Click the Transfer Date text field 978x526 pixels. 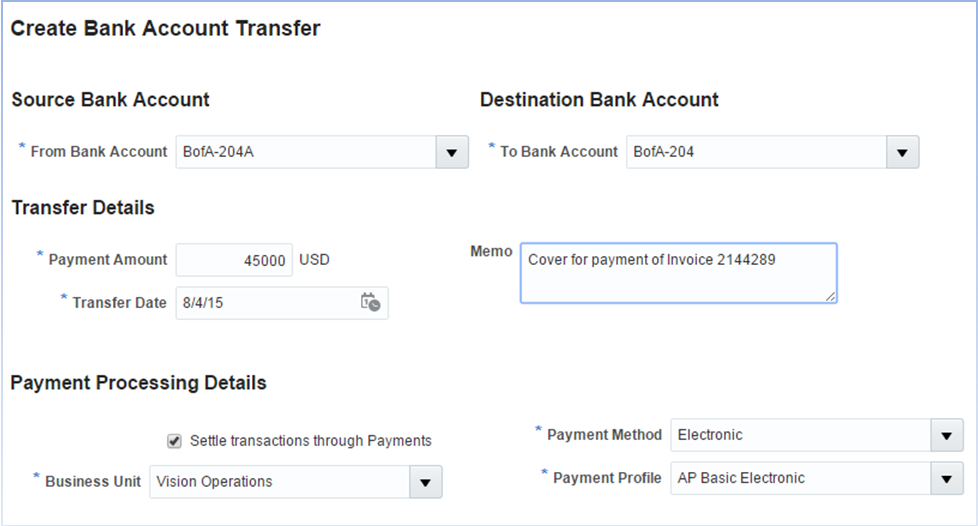click(x=265, y=302)
